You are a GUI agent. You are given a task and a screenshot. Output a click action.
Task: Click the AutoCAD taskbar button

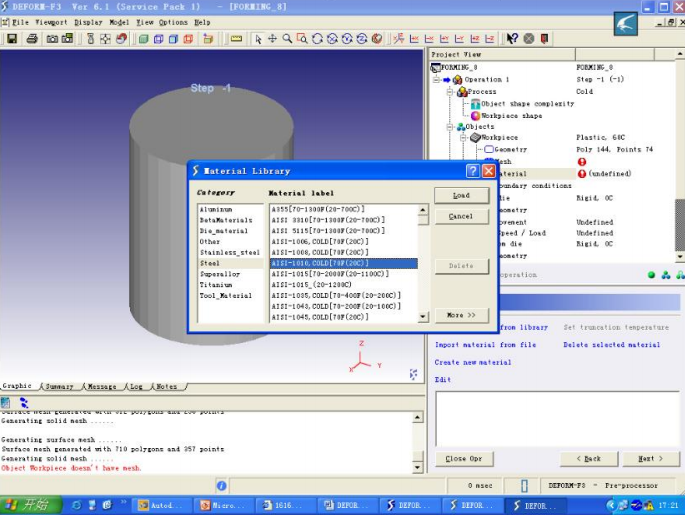tap(161, 505)
